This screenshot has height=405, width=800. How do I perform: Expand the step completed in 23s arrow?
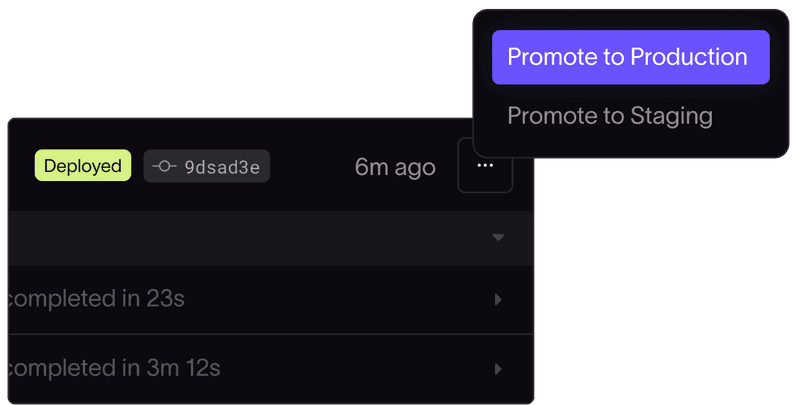click(x=498, y=299)
